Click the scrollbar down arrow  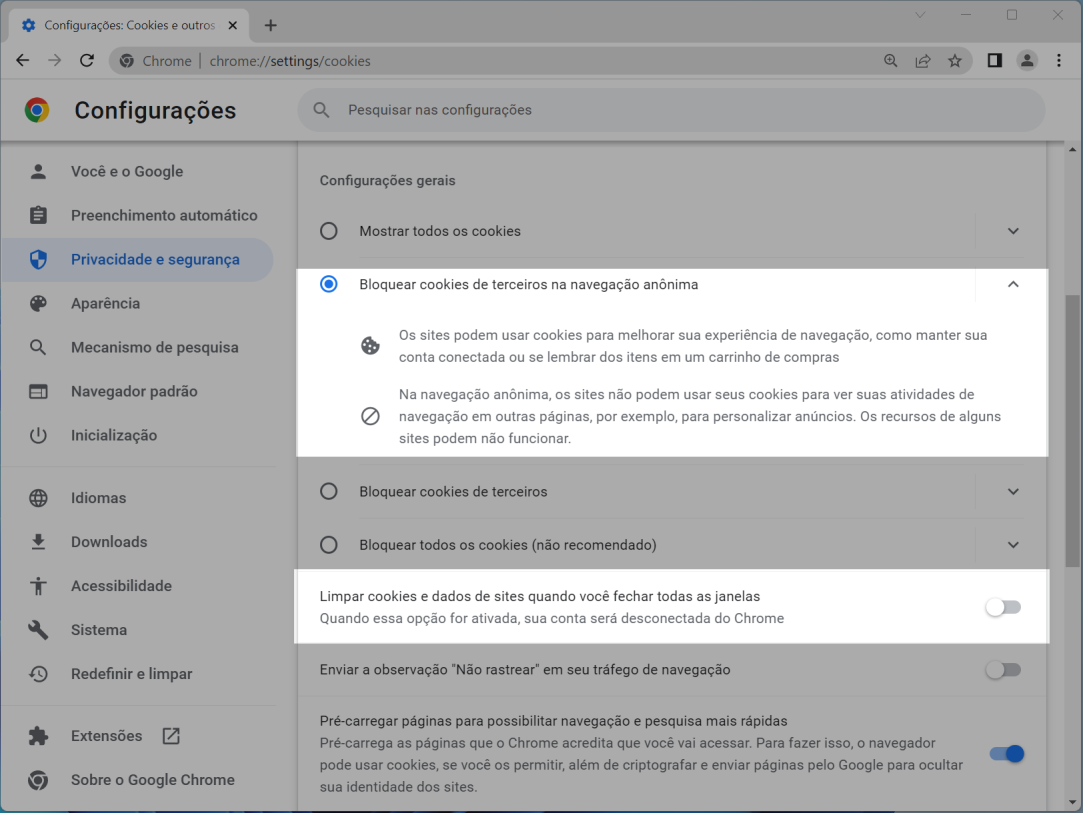pyautogui.click(x=1072, y=802)
